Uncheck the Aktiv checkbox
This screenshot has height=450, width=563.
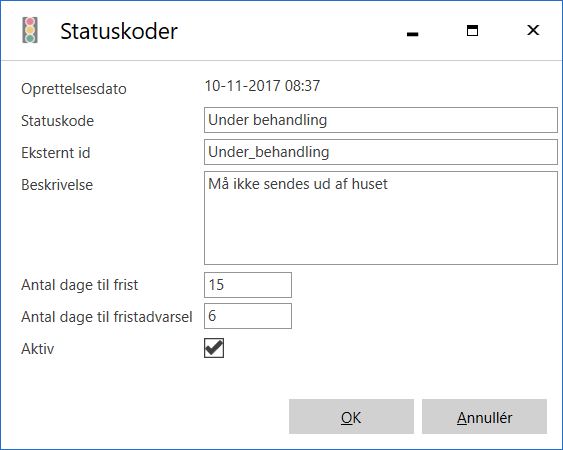214,348
